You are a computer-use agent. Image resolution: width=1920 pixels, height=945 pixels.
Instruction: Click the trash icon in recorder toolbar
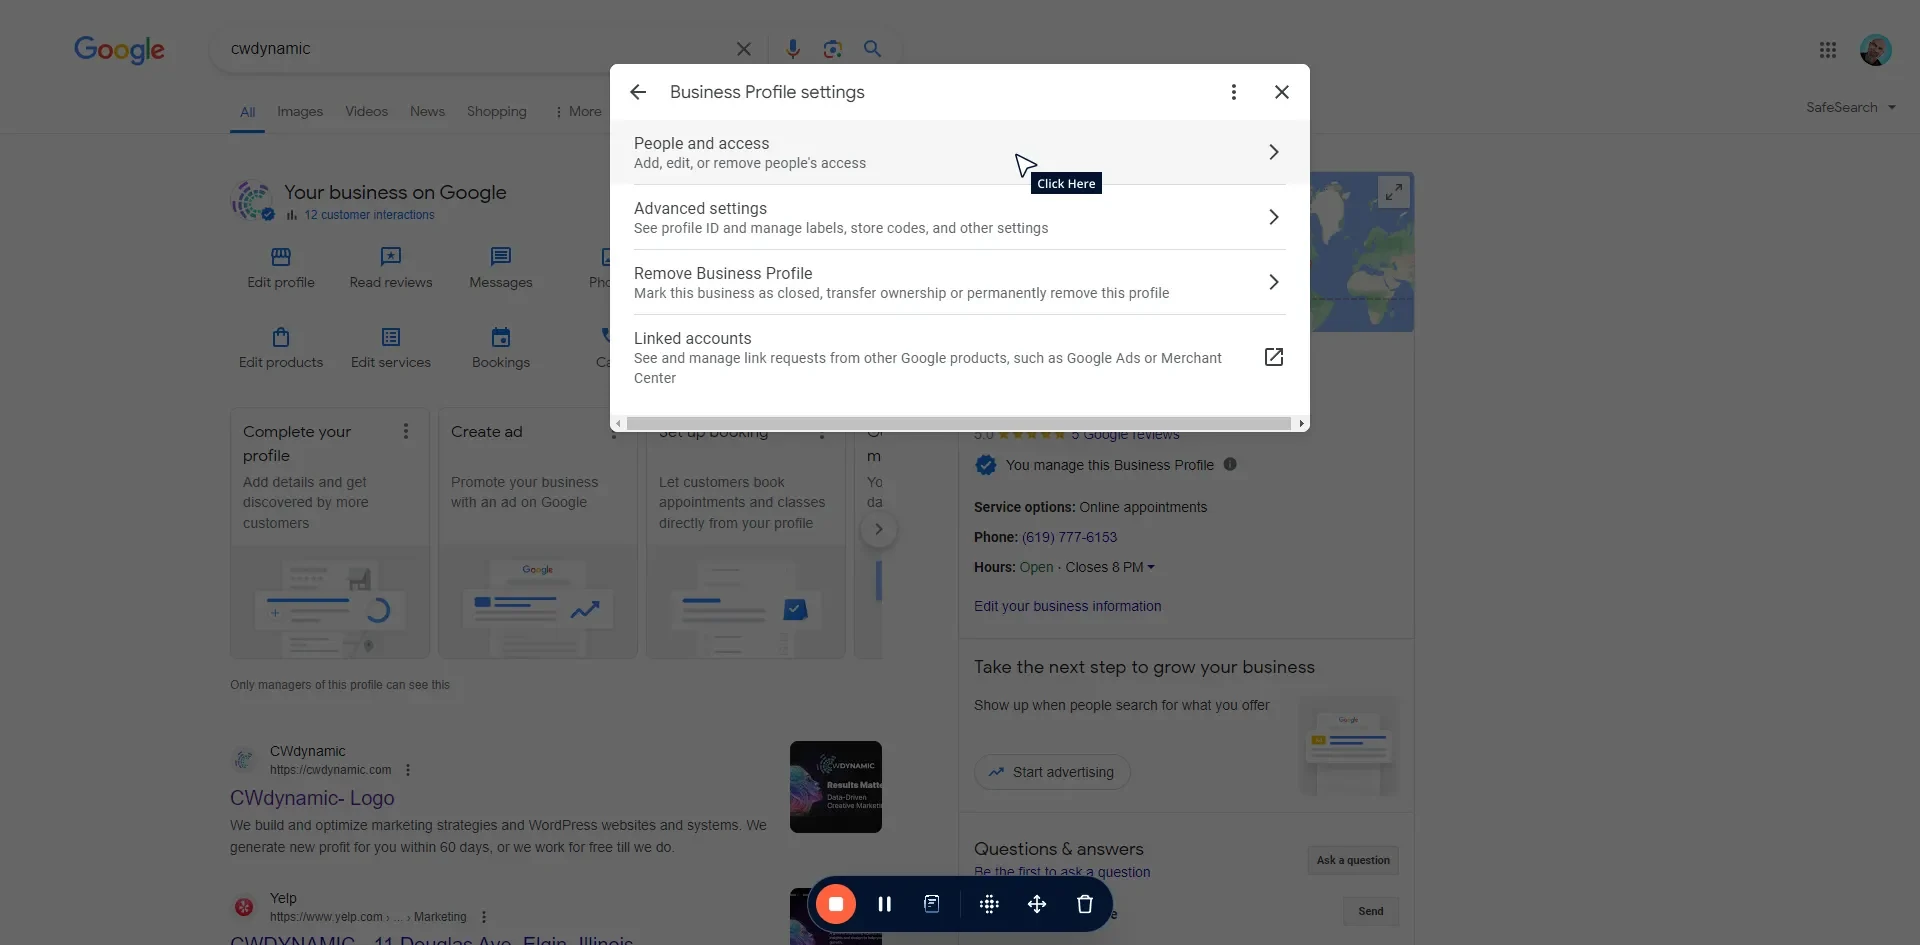(1084, 904)
